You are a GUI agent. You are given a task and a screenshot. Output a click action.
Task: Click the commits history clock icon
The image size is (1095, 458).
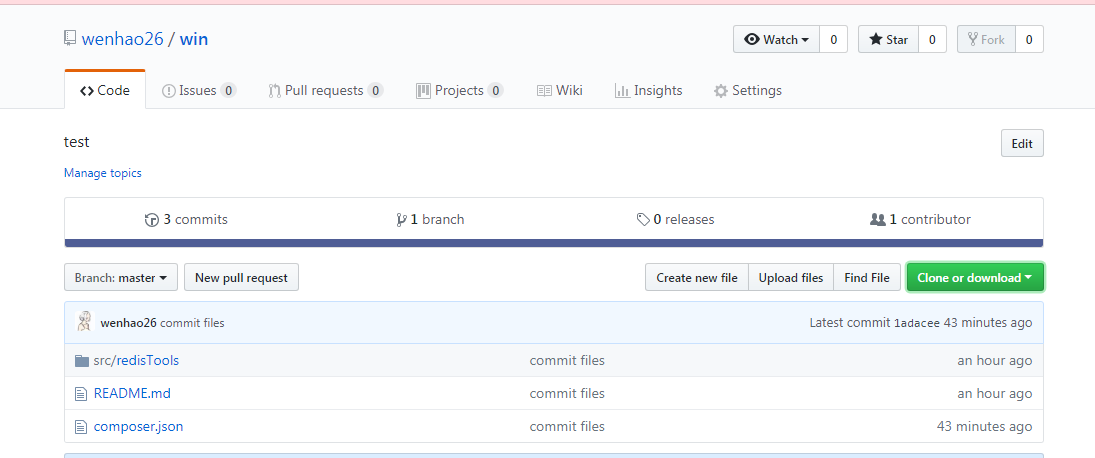pos(151,220)
